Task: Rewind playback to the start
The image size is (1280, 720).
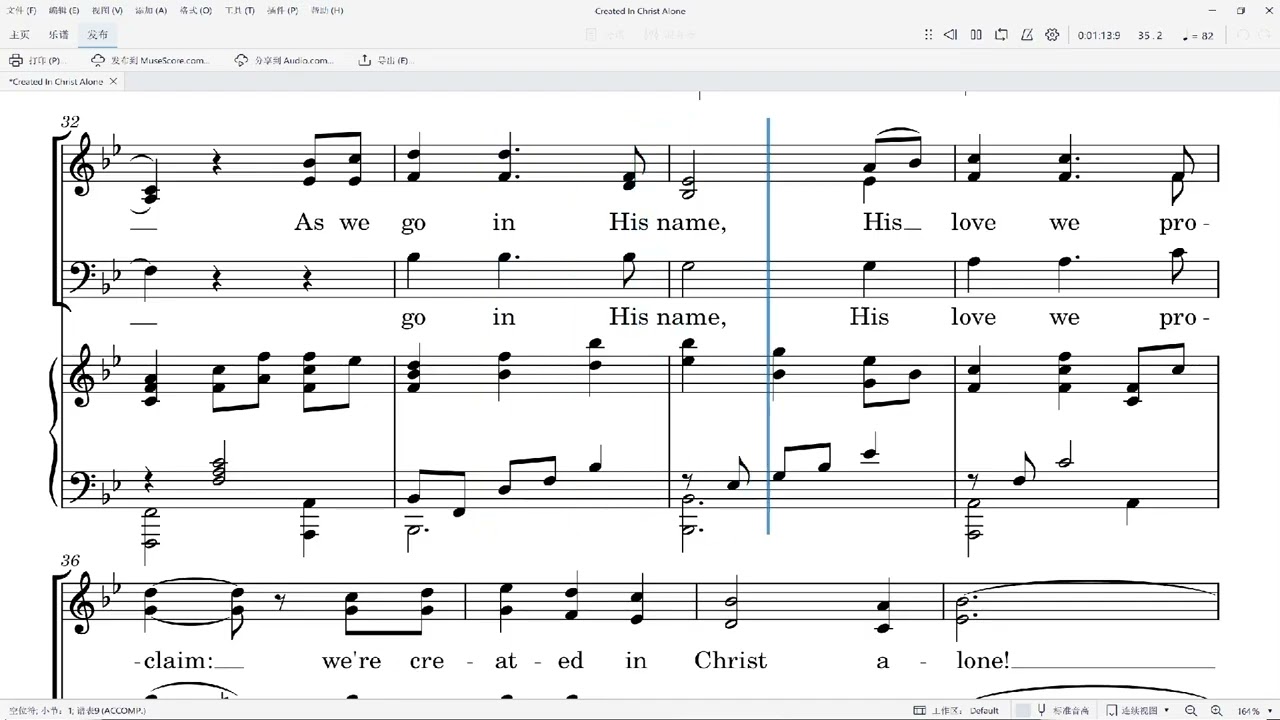Action: tap(950, 35)
